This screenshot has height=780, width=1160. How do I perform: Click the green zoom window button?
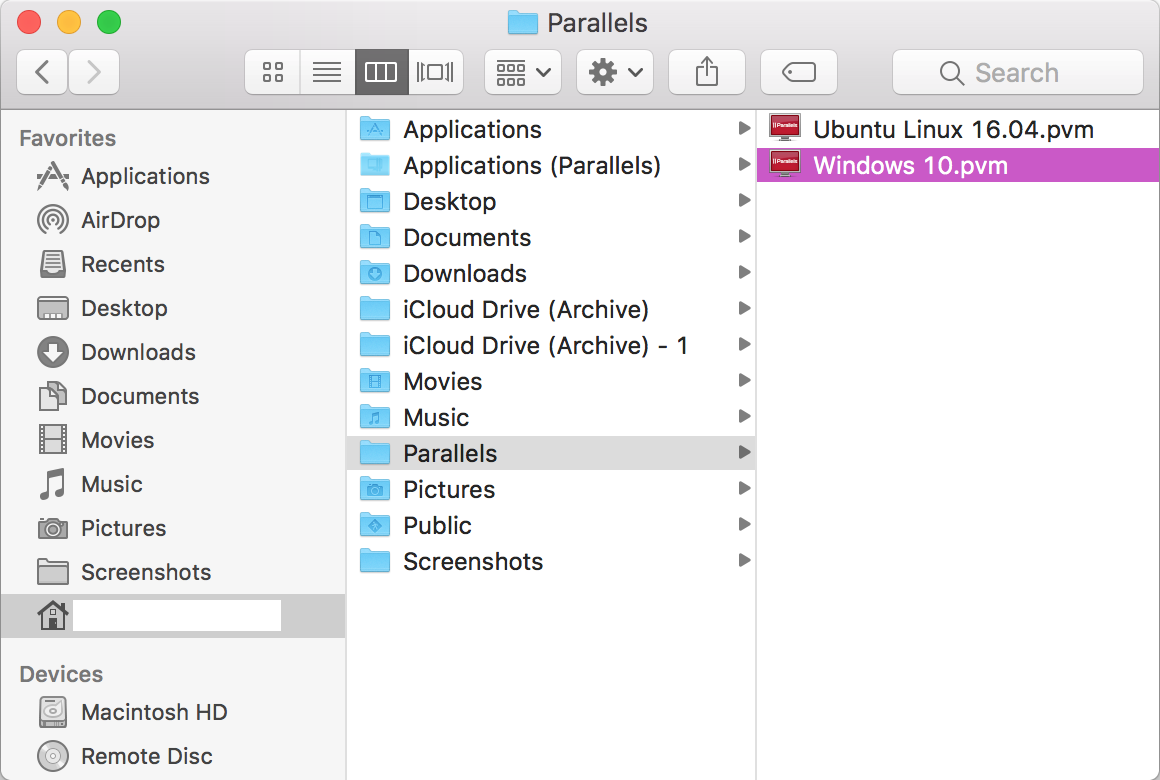(x=108, y=22)
